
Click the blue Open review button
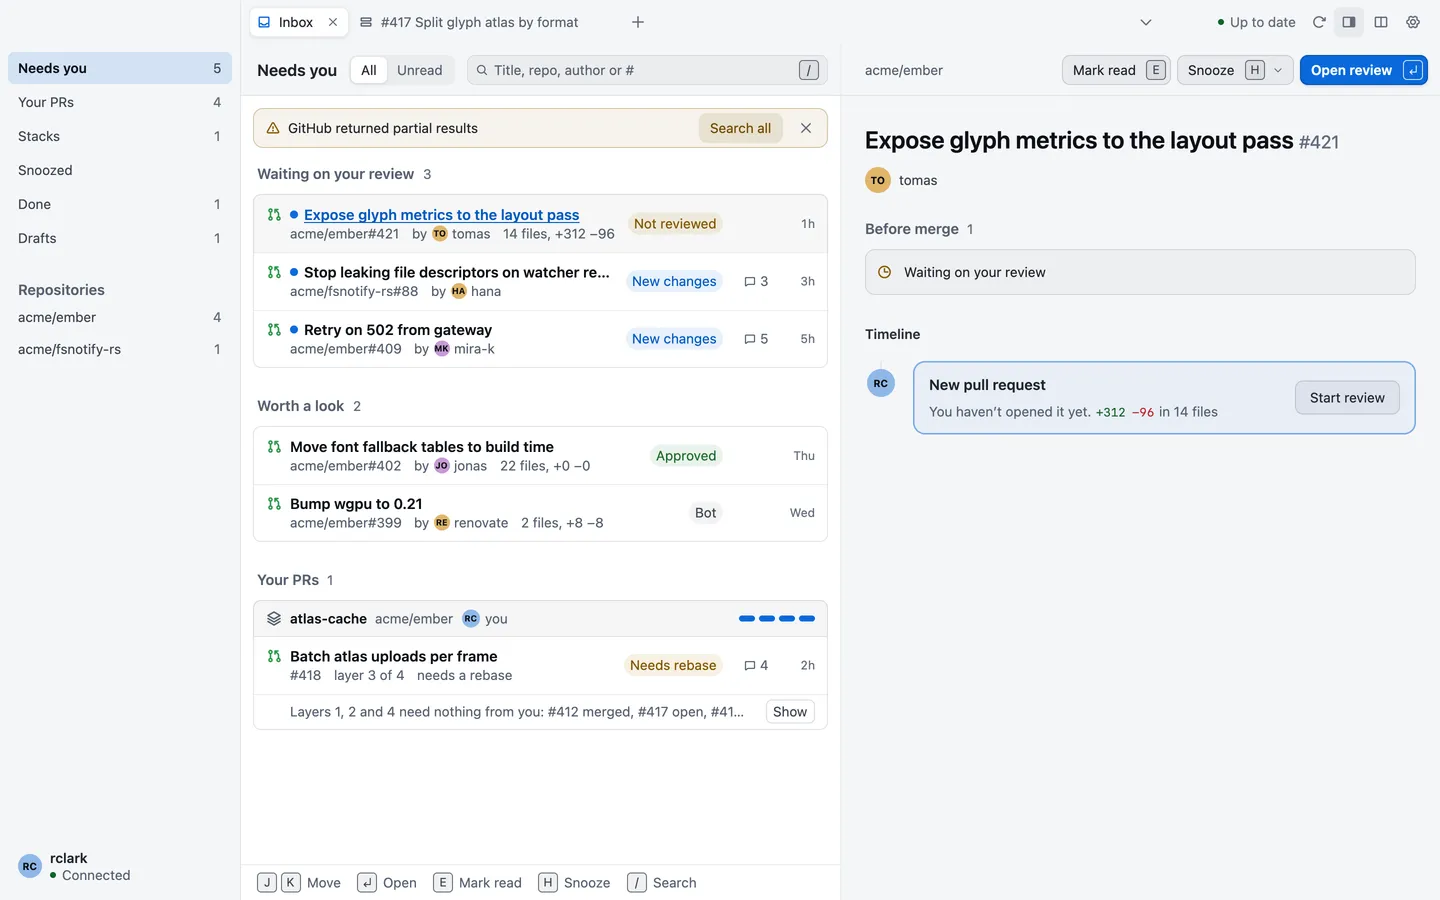point(1364,70)
